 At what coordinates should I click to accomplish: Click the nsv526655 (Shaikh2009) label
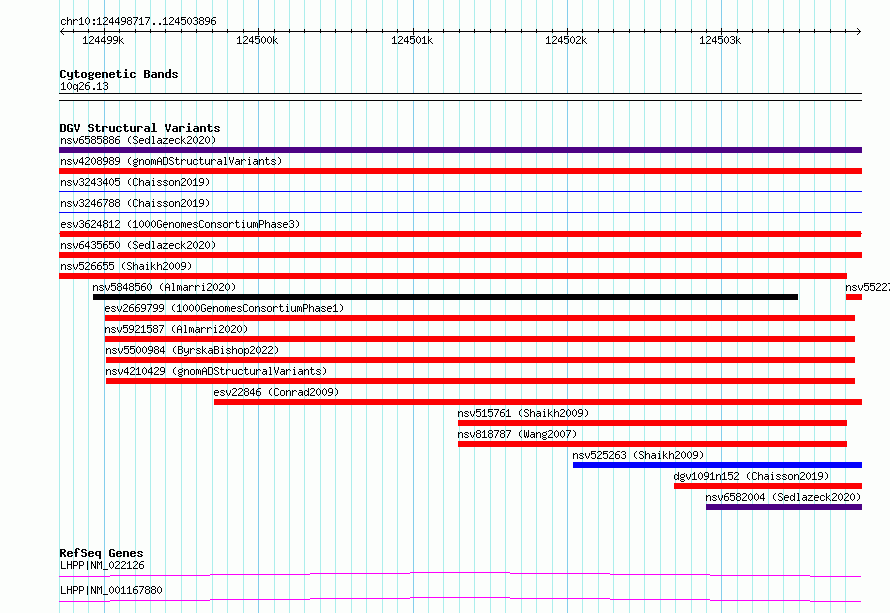(126, 266)
